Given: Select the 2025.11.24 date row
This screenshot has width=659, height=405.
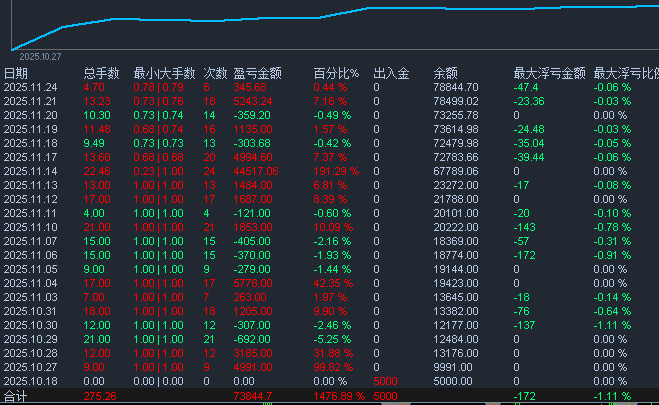Looking at the screenshot, I should point(30,87).
